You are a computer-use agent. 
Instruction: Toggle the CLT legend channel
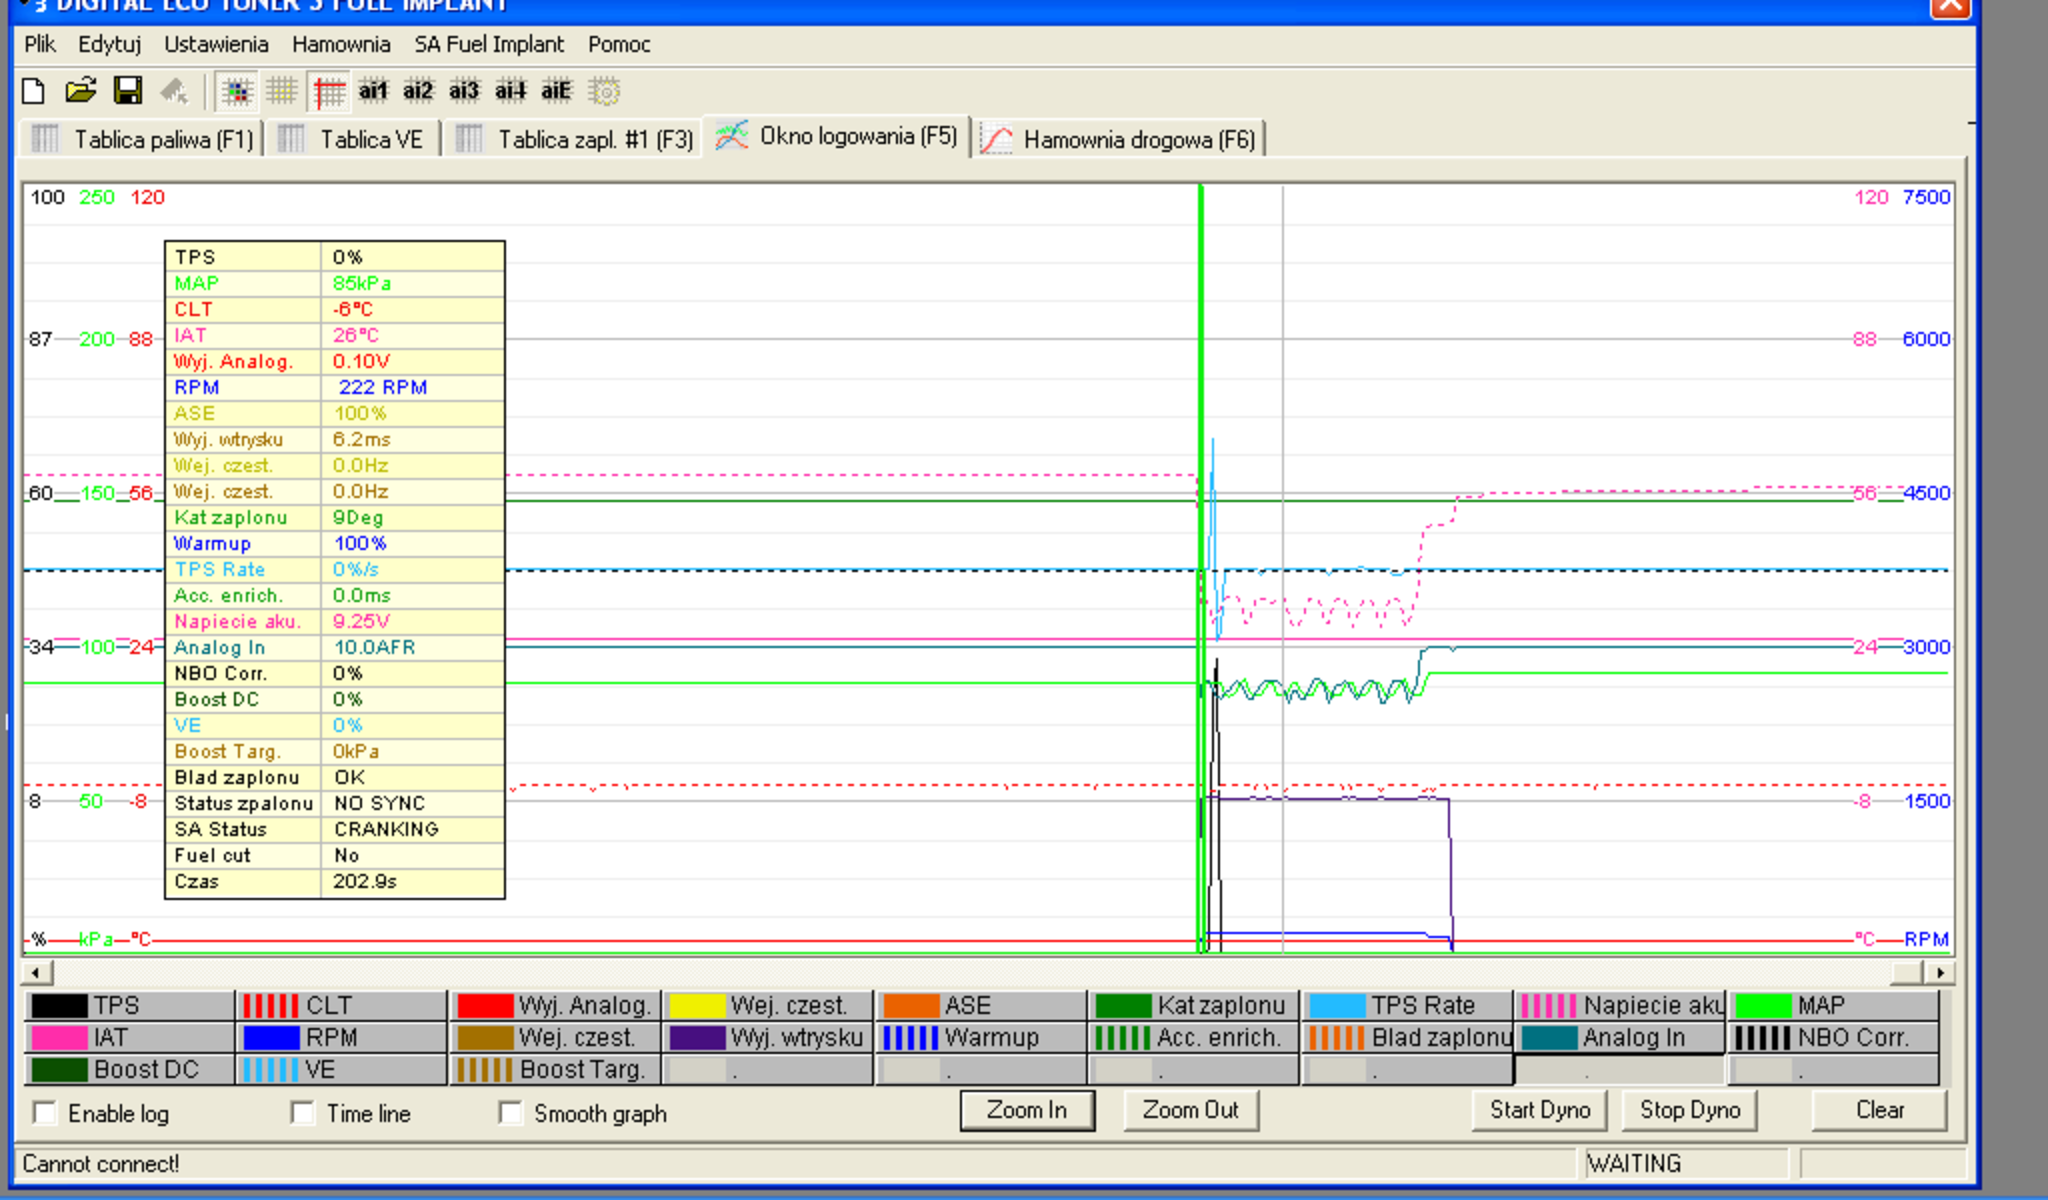tap(341, 1005)
